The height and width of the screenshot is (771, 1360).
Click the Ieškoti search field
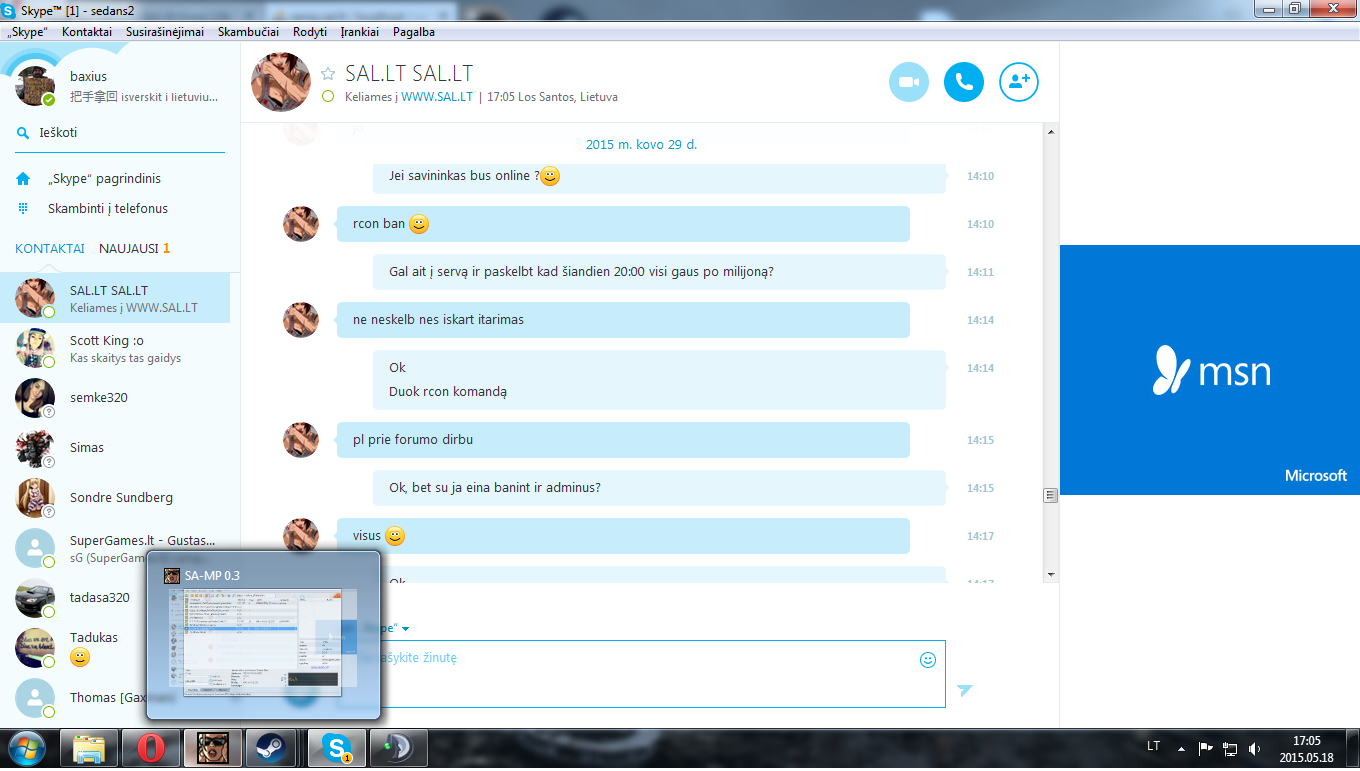point(120,133)
